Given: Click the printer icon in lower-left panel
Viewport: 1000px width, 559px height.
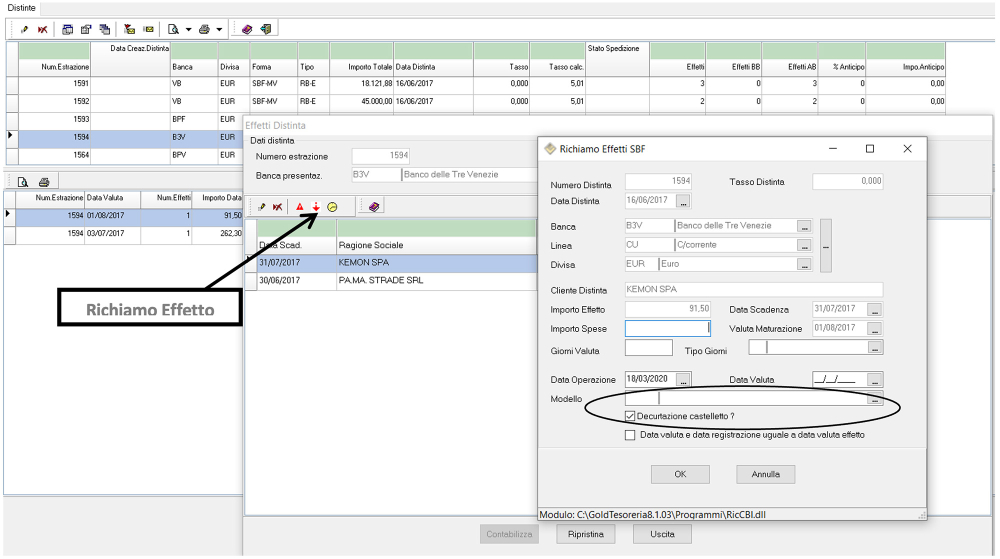Looking at the screenshot, I should [x=43, y=182].
